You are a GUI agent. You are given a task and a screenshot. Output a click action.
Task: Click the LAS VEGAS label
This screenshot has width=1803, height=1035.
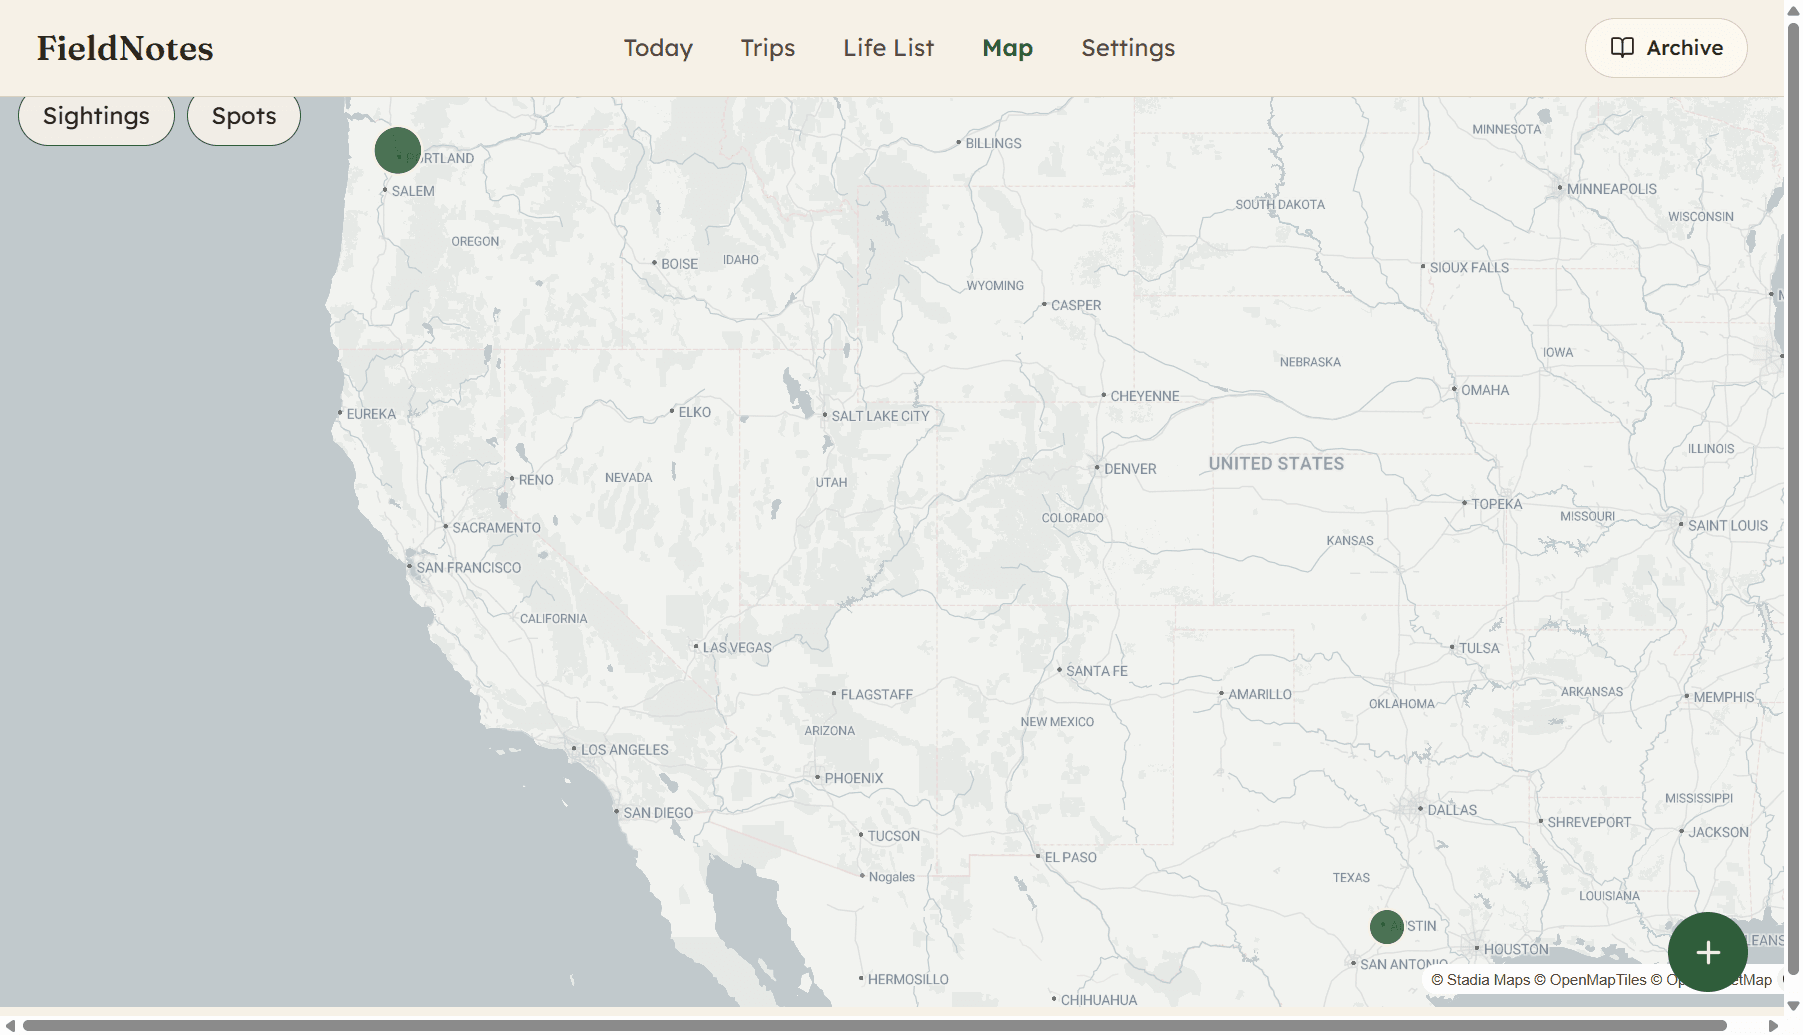tap(737, 648)
